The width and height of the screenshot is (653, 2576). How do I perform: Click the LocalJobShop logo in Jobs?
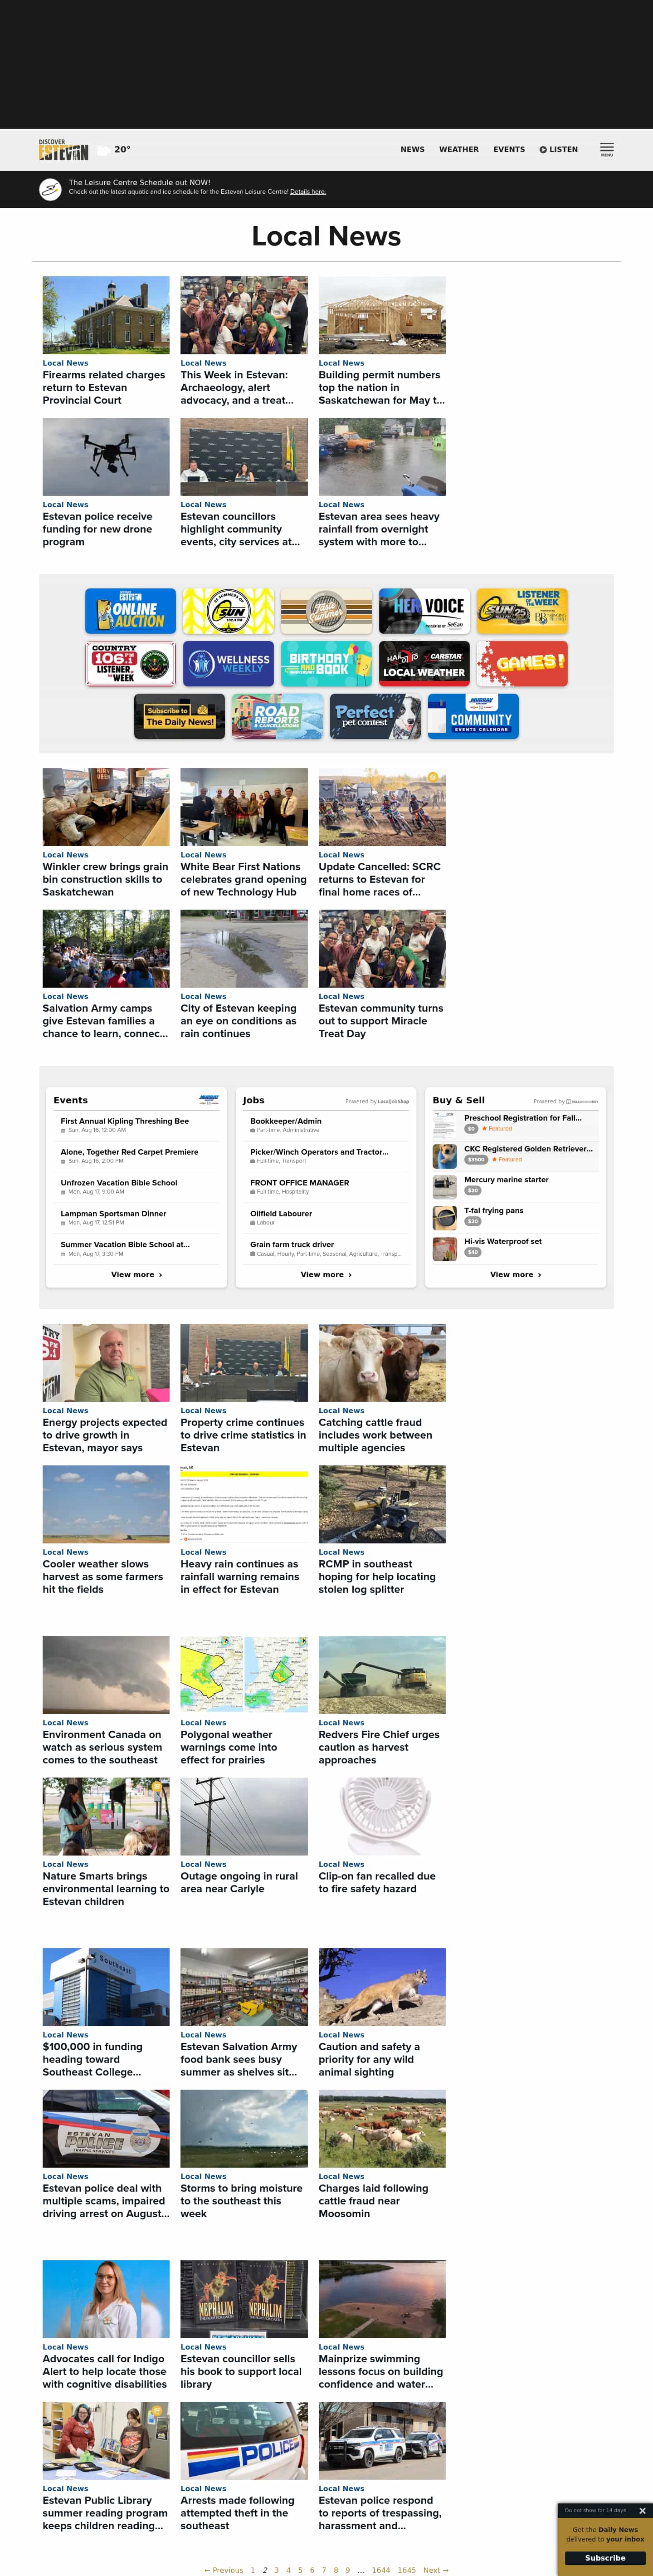393,1101
